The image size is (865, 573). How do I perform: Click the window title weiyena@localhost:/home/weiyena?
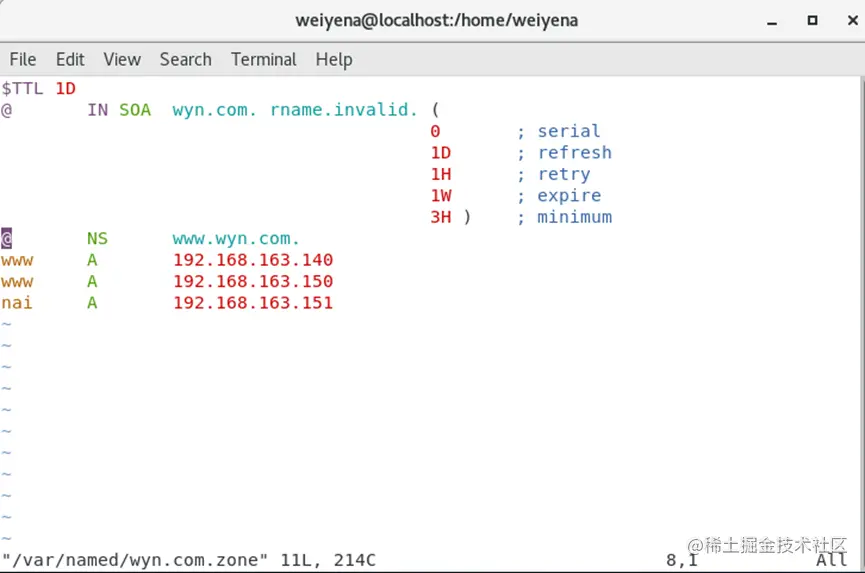tap(437, 20)
